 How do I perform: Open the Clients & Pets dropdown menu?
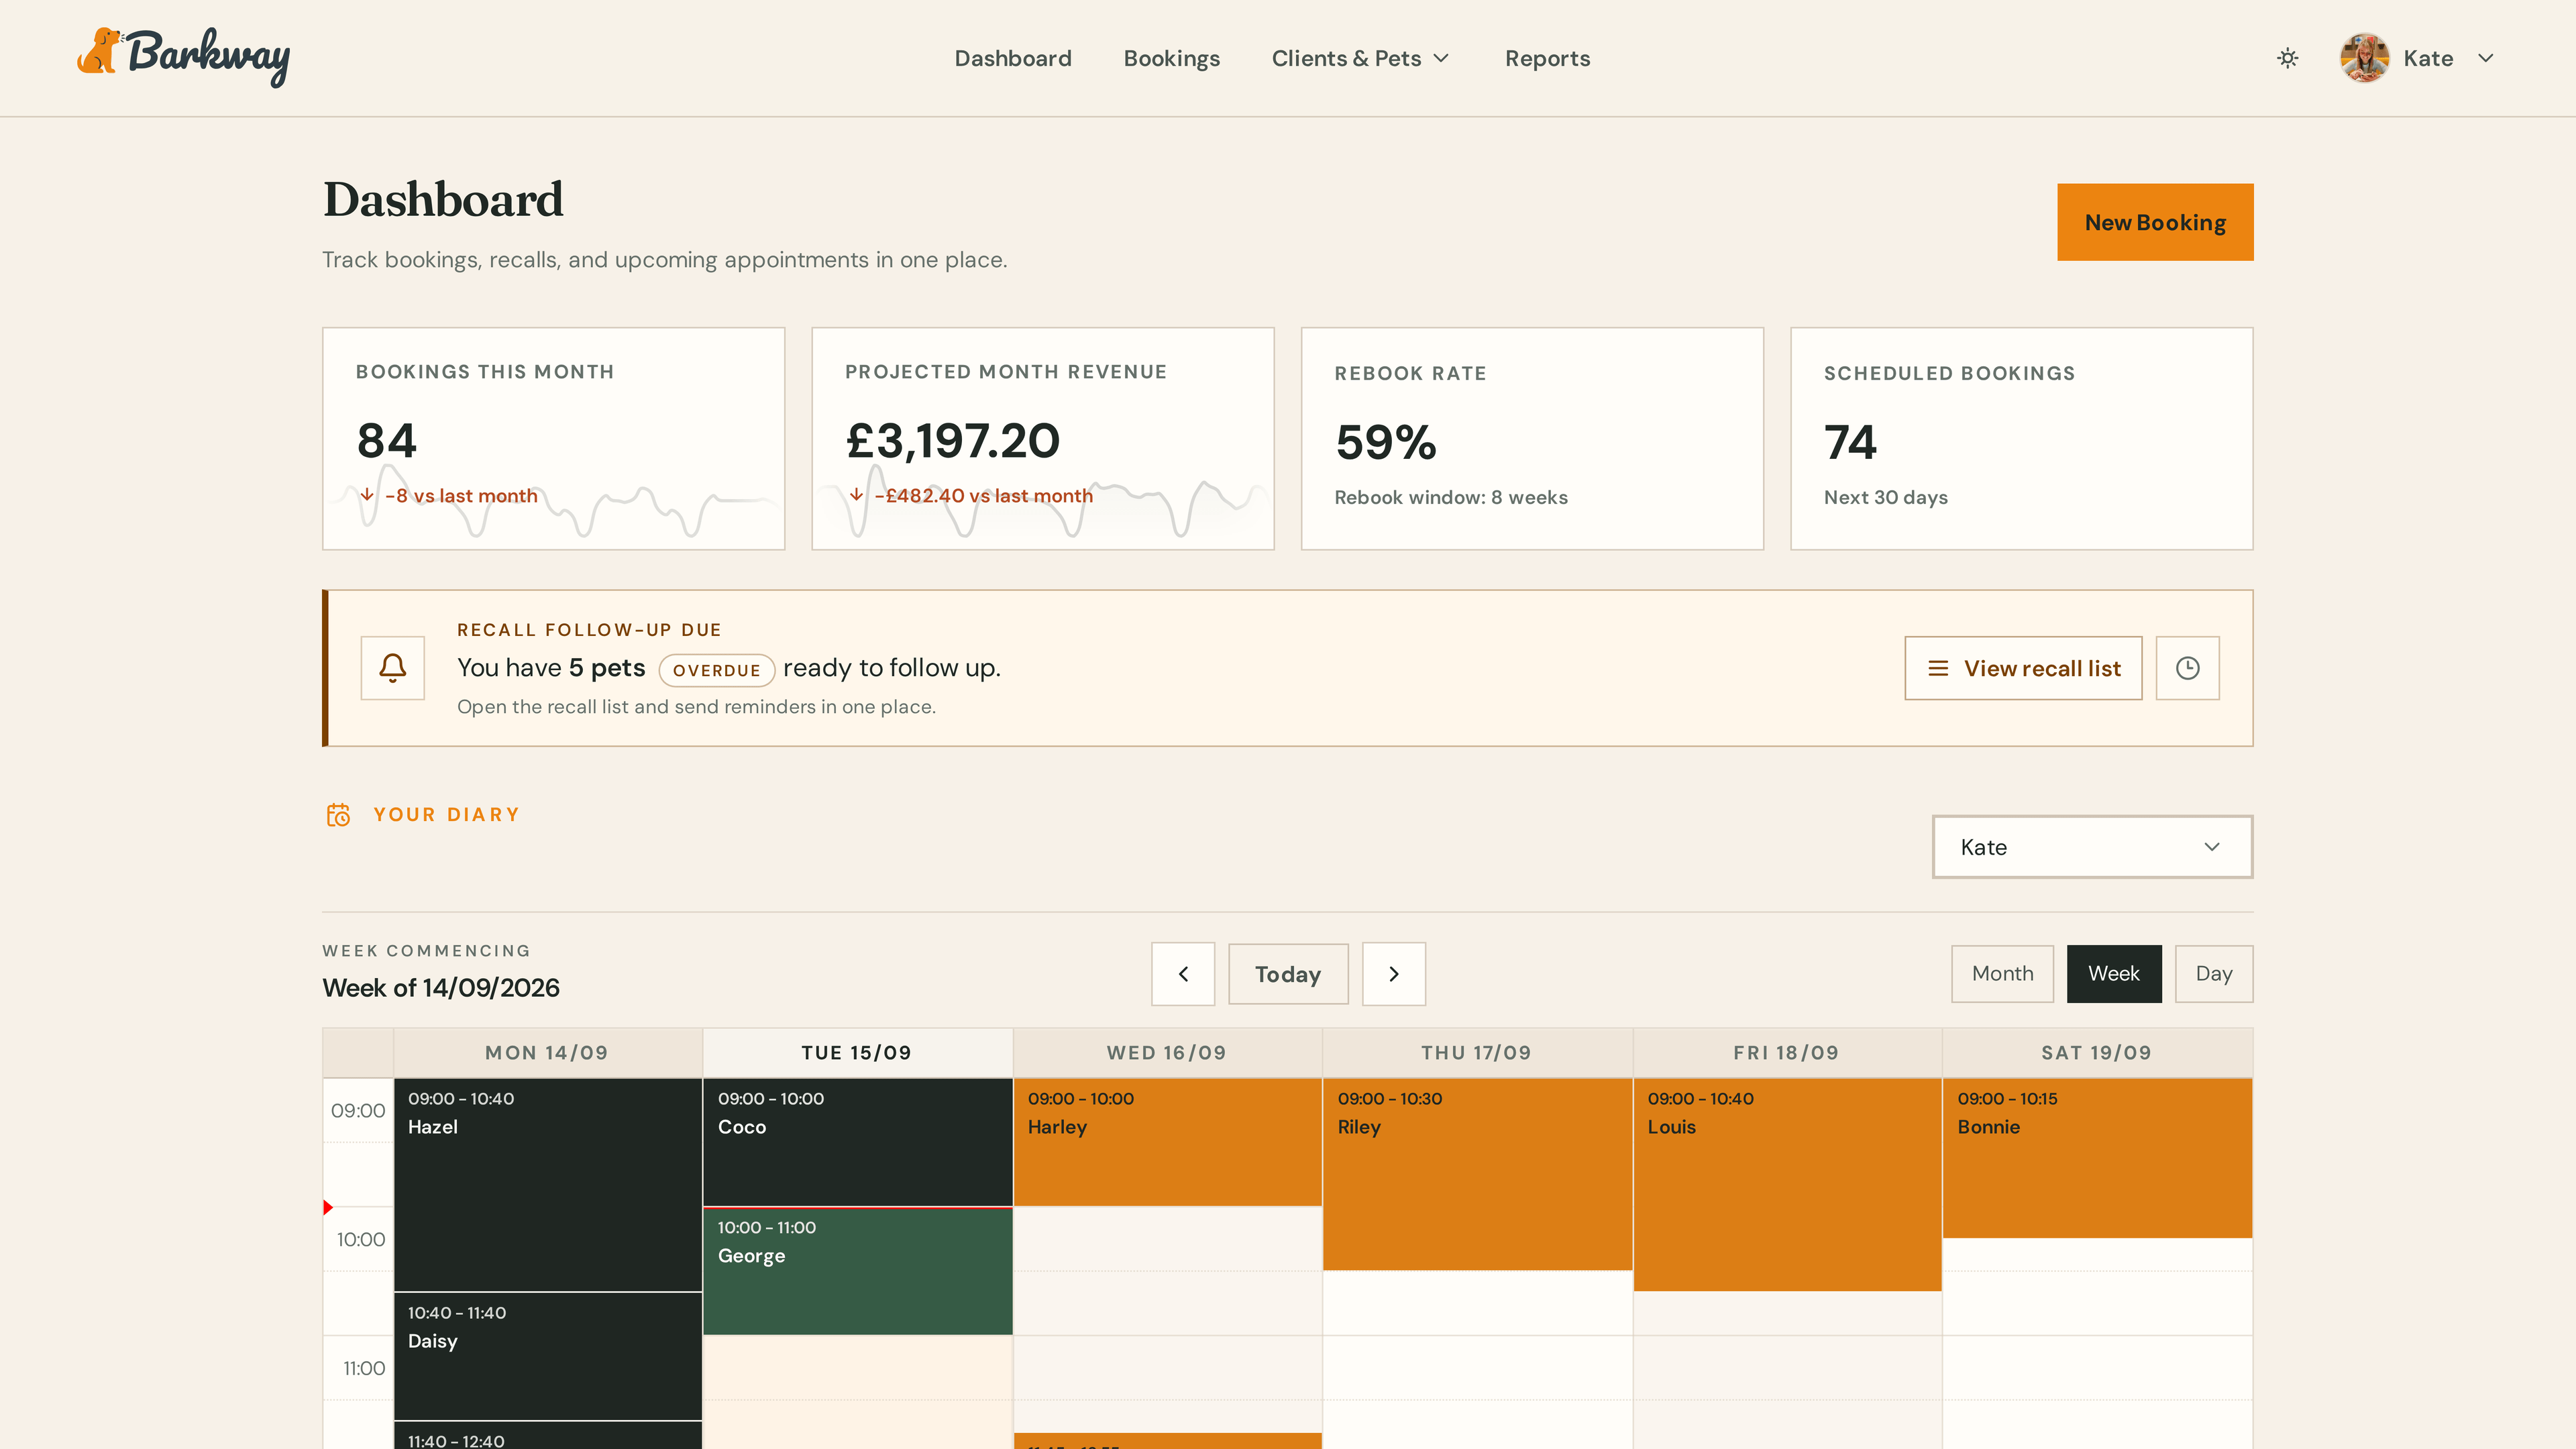[x=1360, y=58]
